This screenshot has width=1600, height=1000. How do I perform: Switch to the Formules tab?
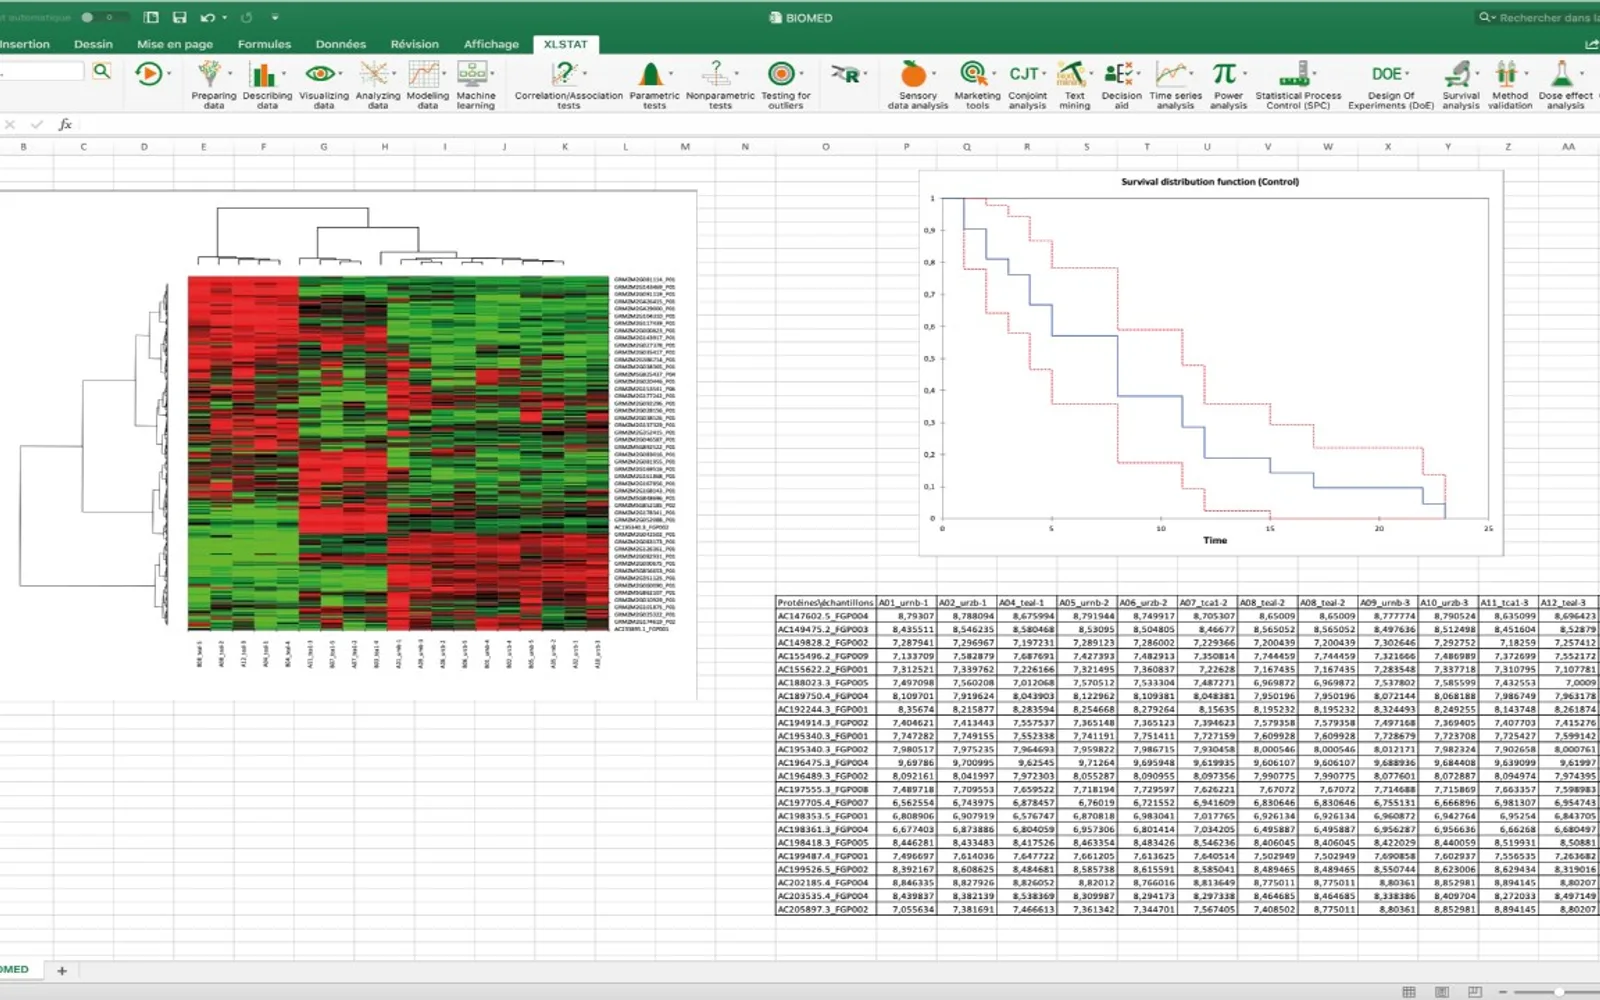(264, 44)
